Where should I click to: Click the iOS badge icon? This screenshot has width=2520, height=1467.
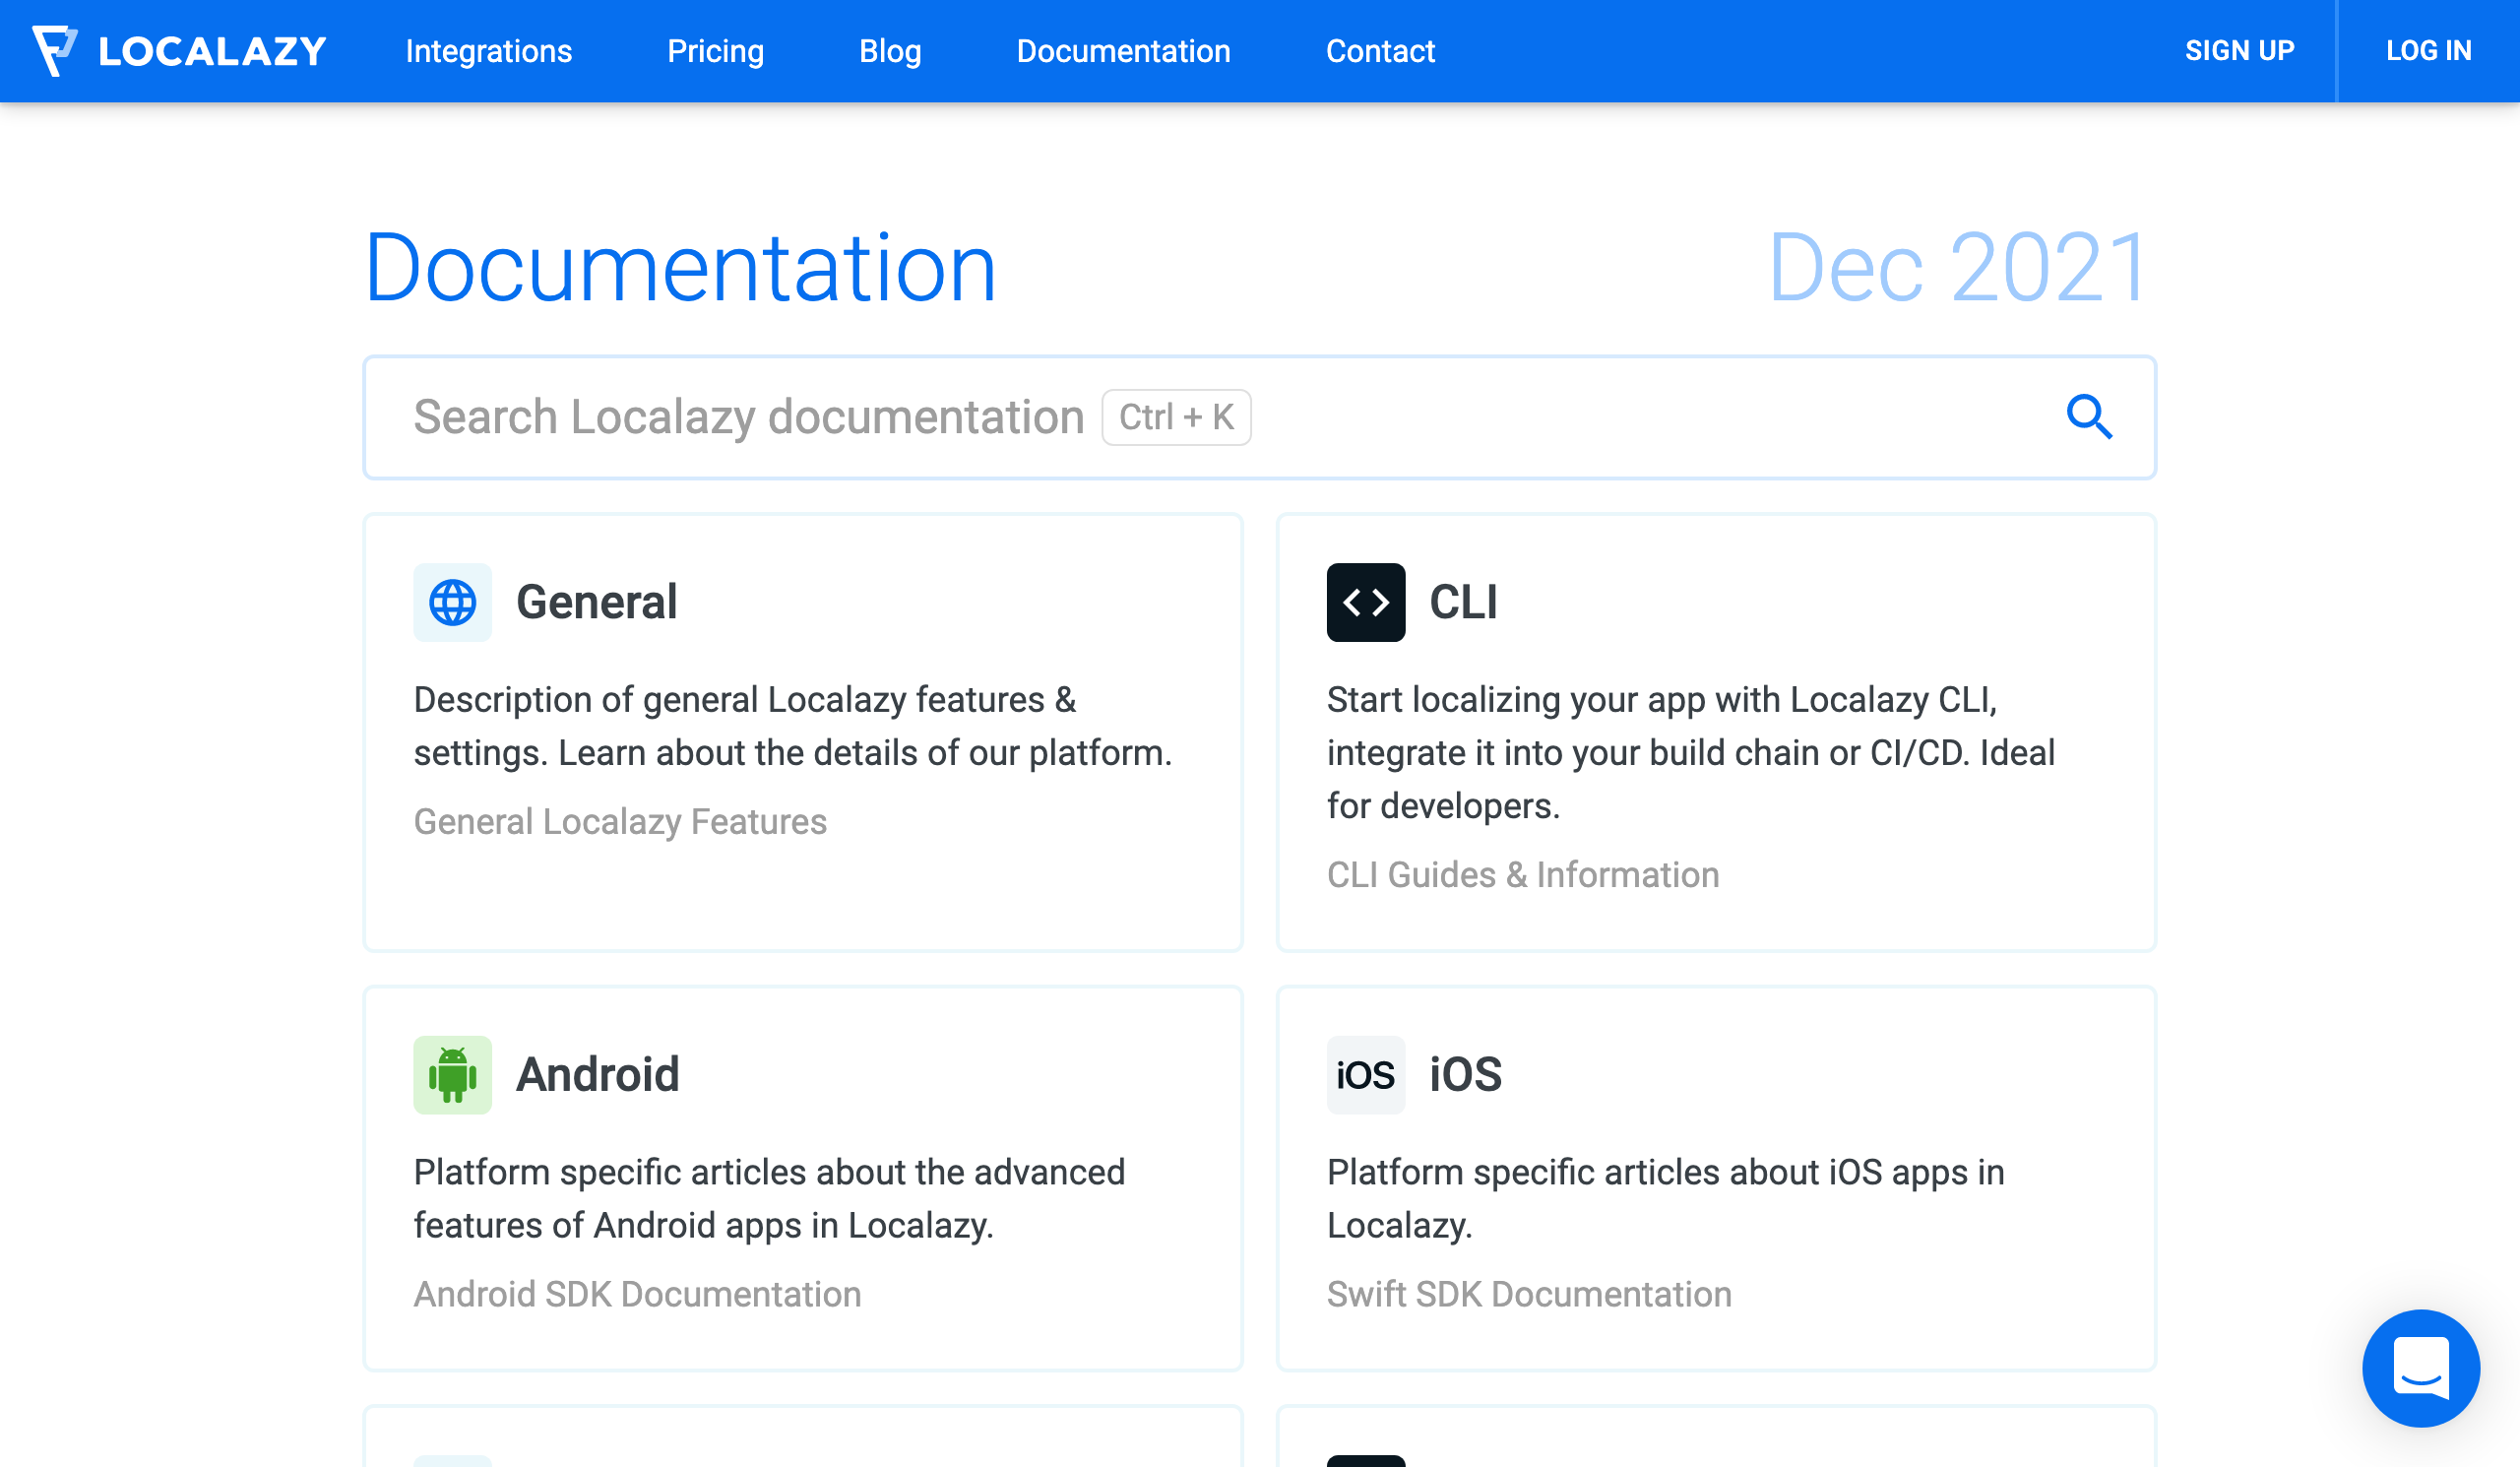(x=1366, y=1075)
